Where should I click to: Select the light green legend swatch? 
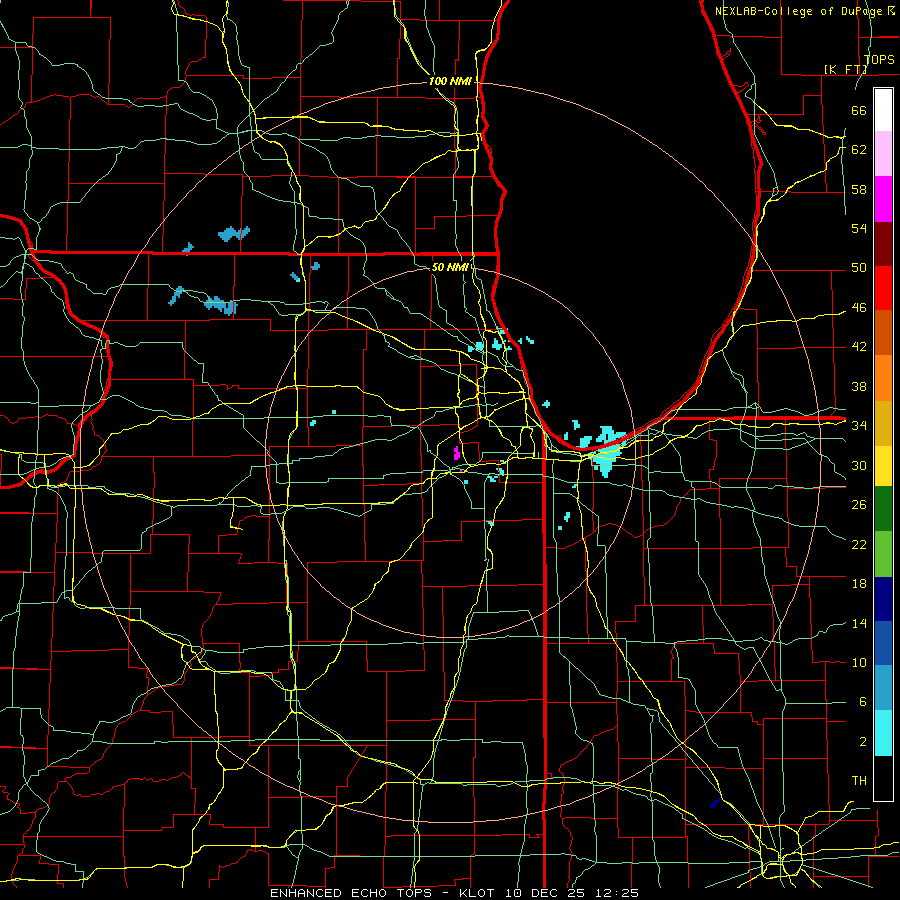tap(883, 554)
